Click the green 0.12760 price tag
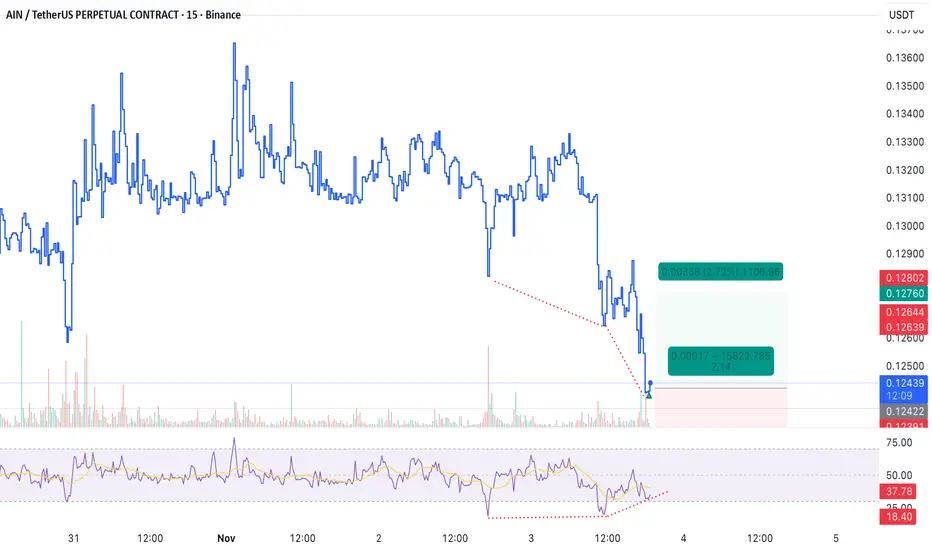 point(903,293)
